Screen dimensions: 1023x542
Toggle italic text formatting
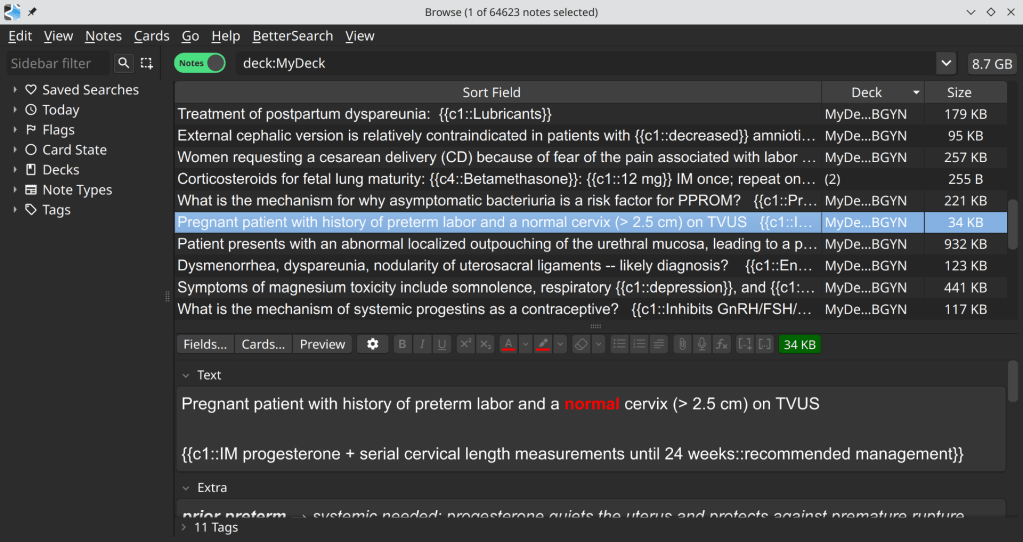pyautogui.click(x=422, y=344)
